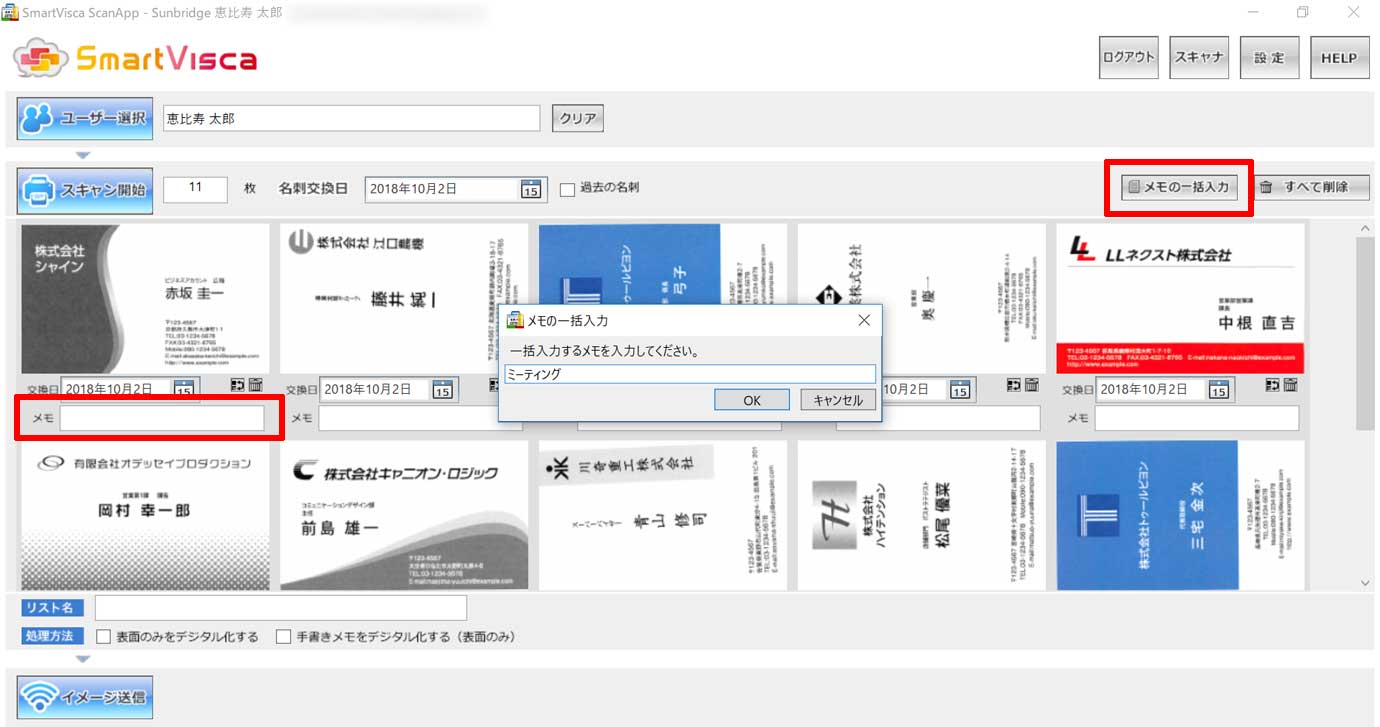1380x727 pixels.
Task: Select the 株式会社ハイテンション 松尾 card thumbnail
Action: pos(921,515)
